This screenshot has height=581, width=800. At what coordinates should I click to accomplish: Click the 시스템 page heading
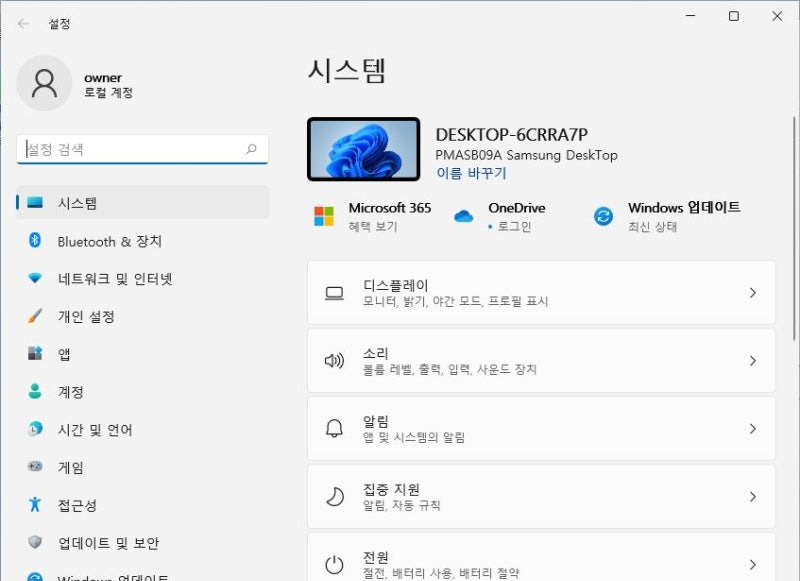(346, 70)
